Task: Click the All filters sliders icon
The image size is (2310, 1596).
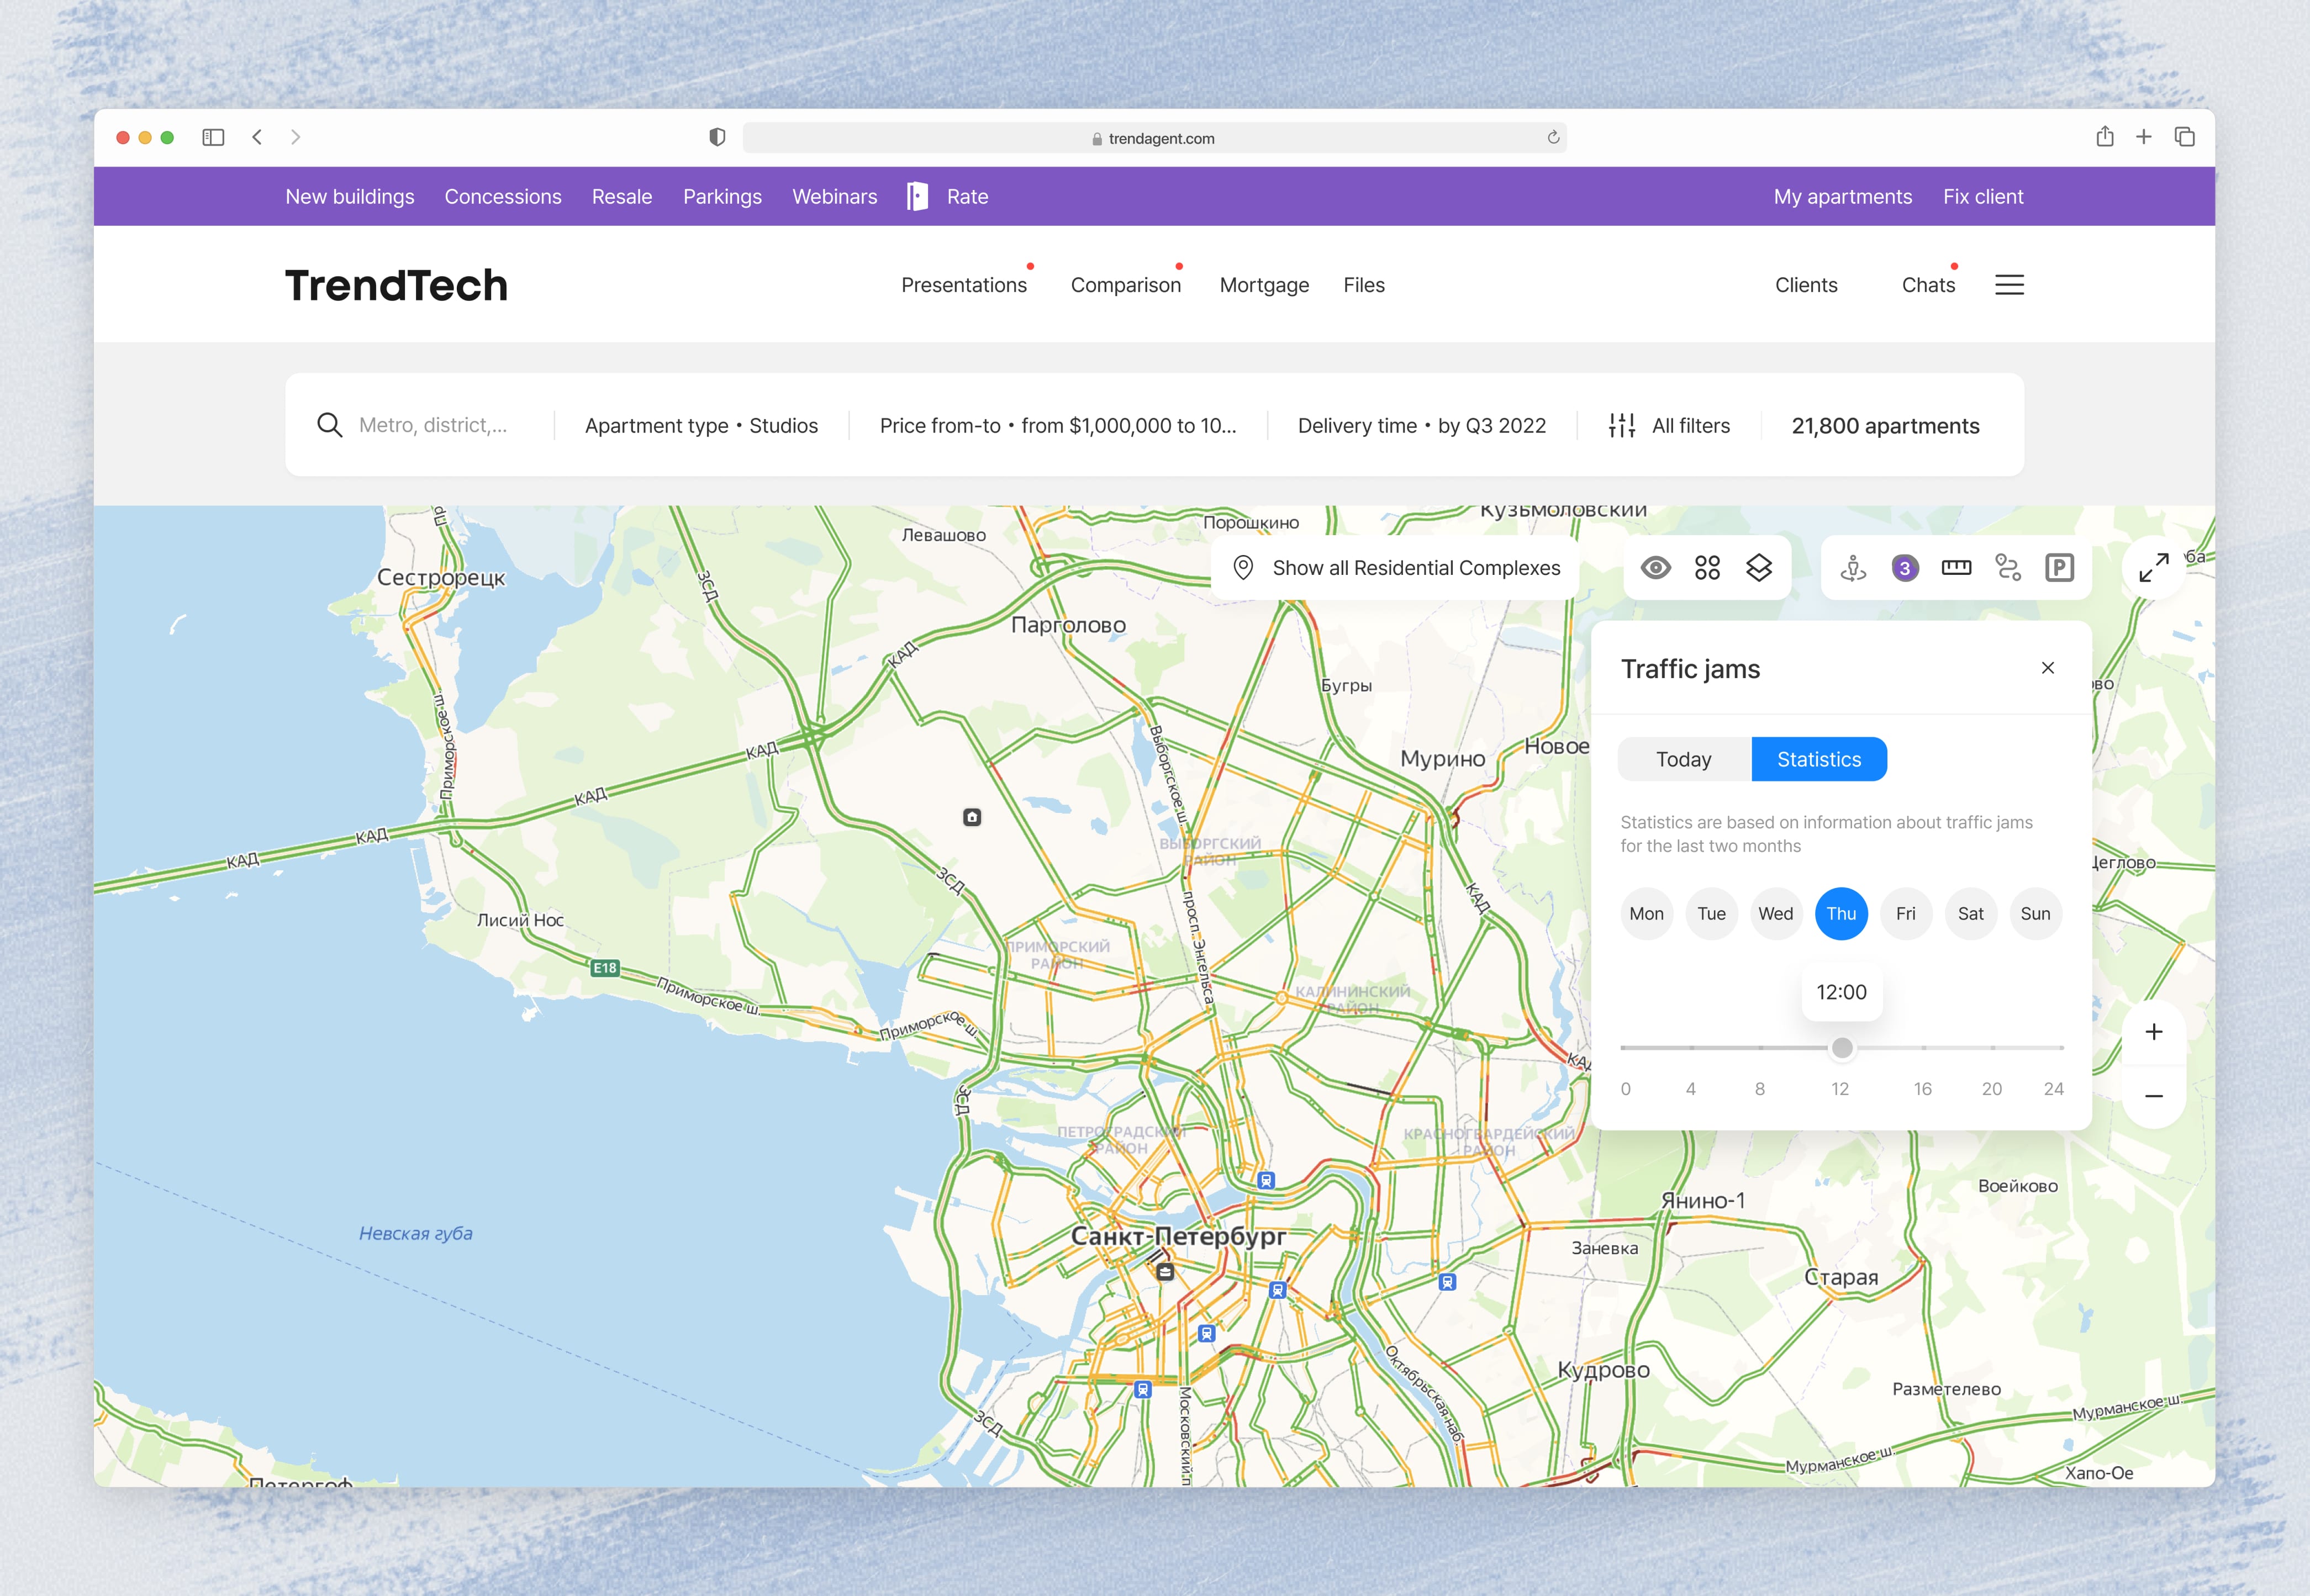Action: [1621, 425]
